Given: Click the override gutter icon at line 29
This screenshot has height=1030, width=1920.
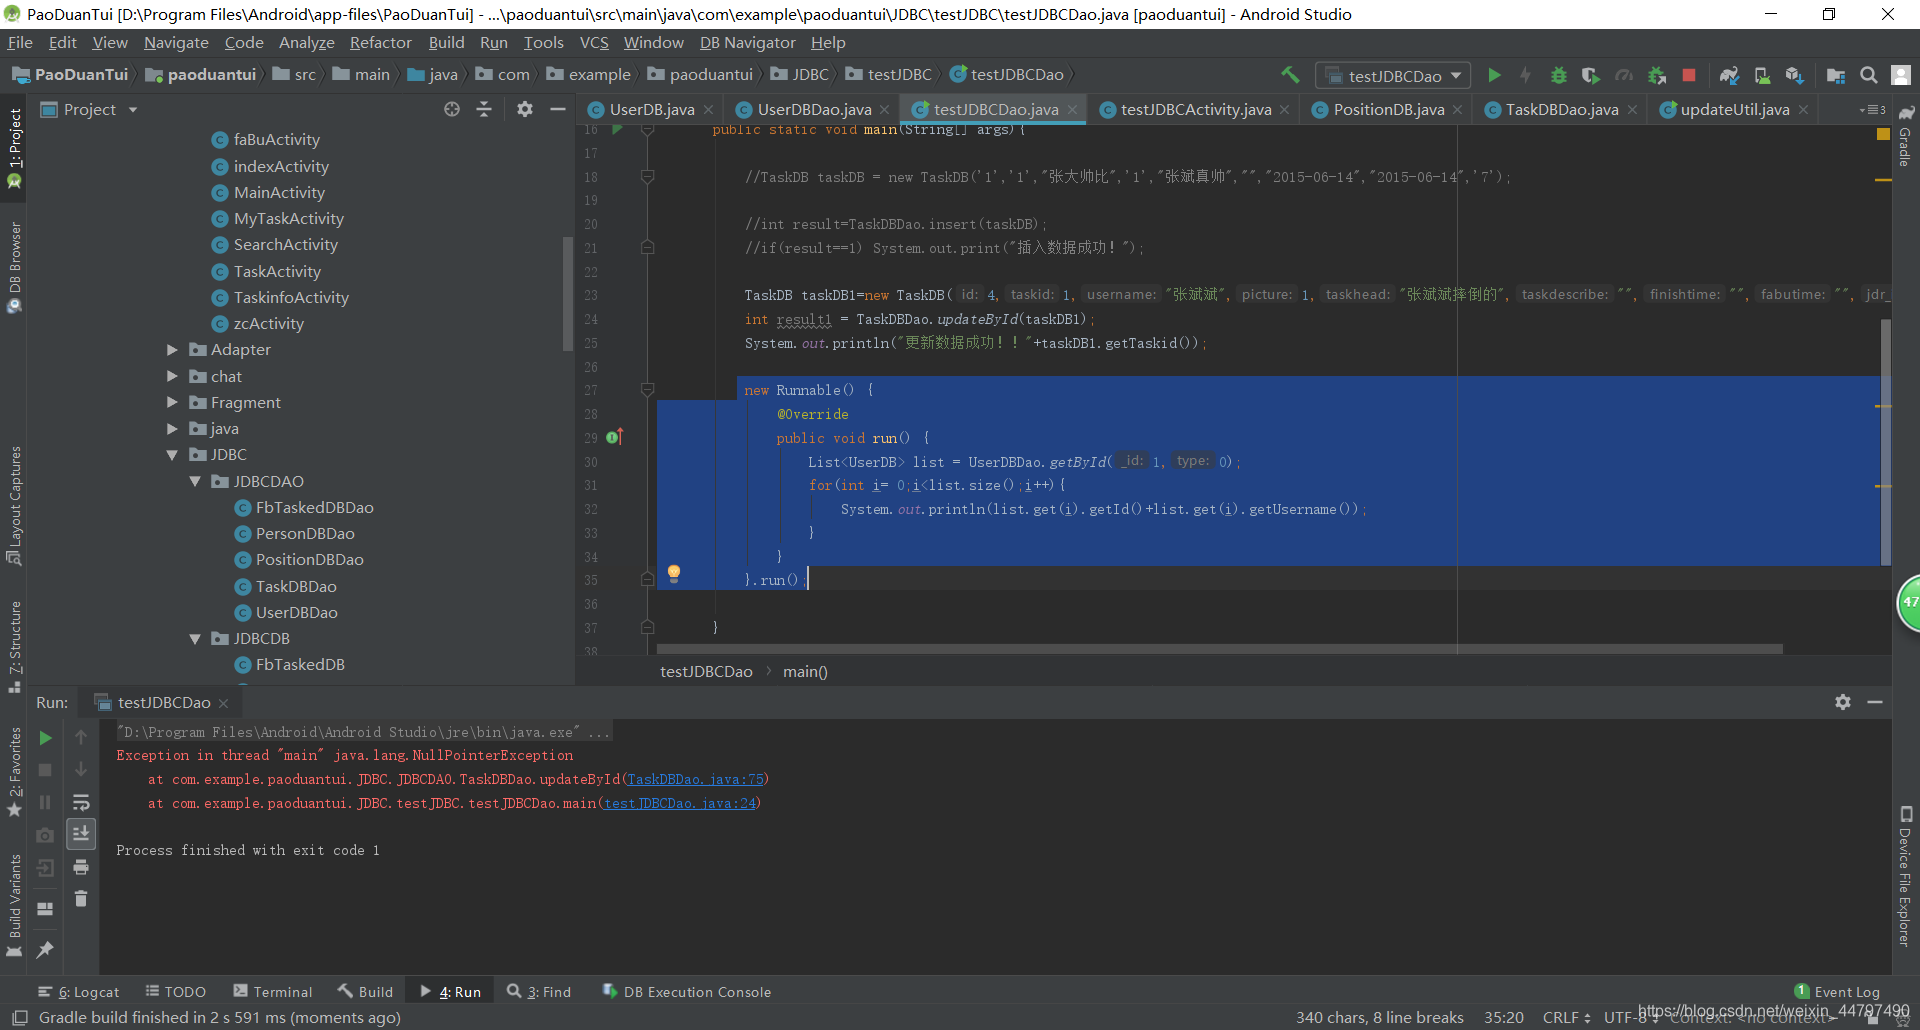Looking at the screenshot, I should [x=615, y=437].
